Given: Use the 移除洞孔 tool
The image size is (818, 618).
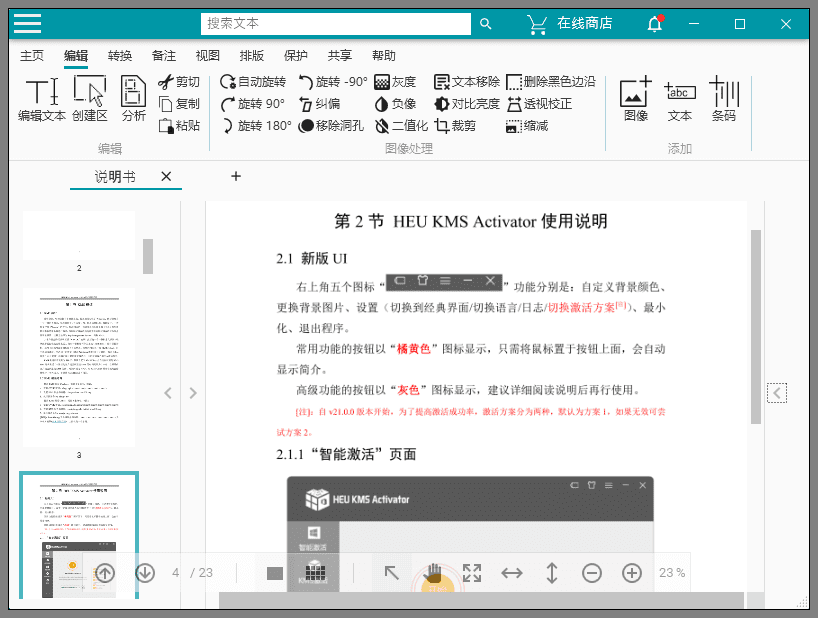Looking at the screenshot, I should 331,126.
